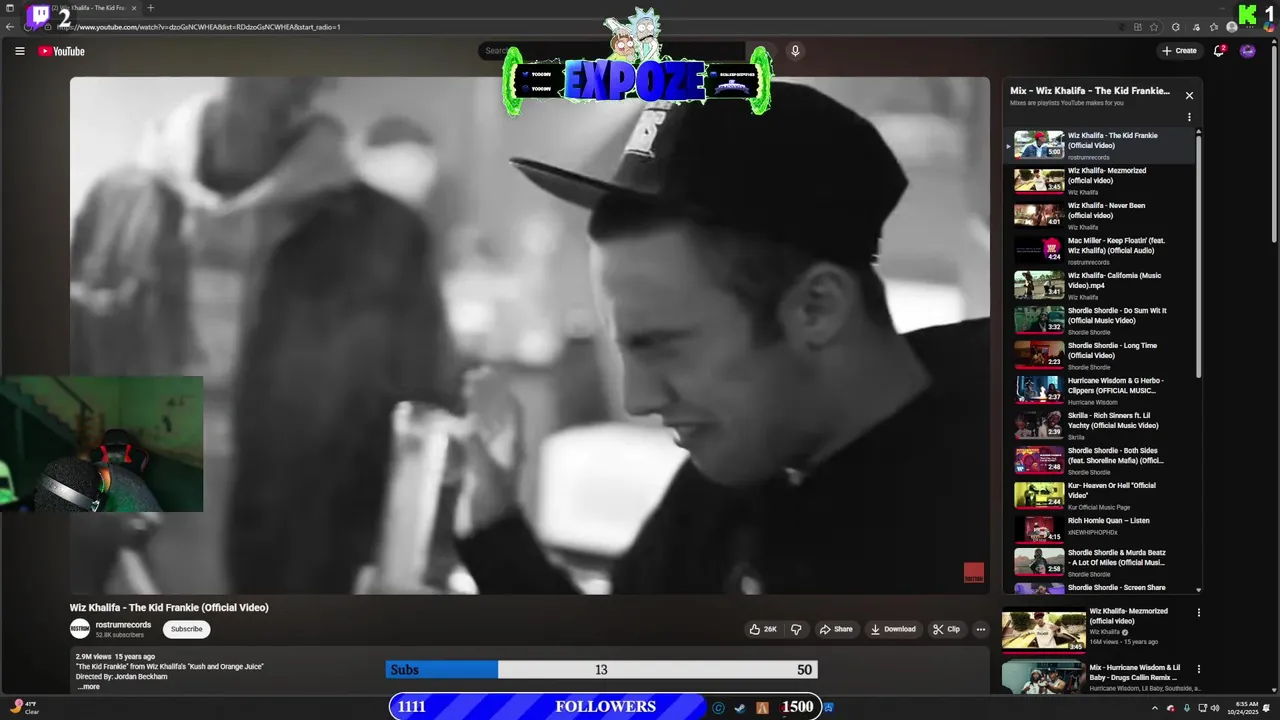
Task: Share the Kid Frankie video
Action: point(836,629)
